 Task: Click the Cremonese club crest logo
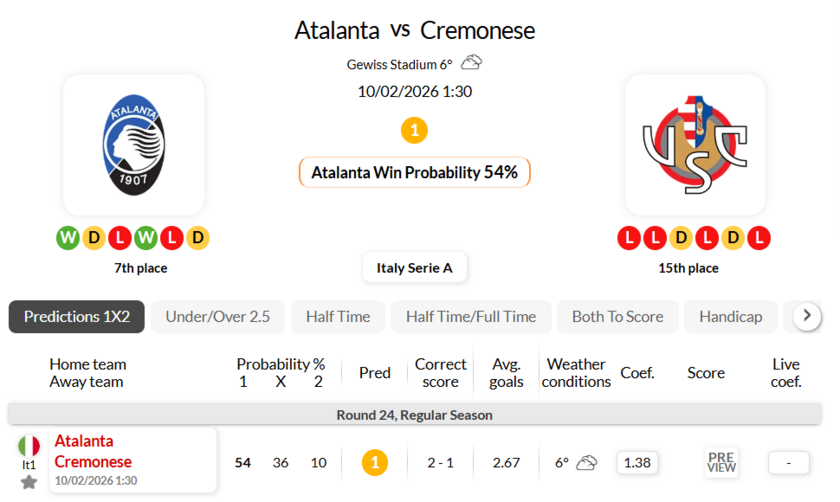click(x=695, y=145)
